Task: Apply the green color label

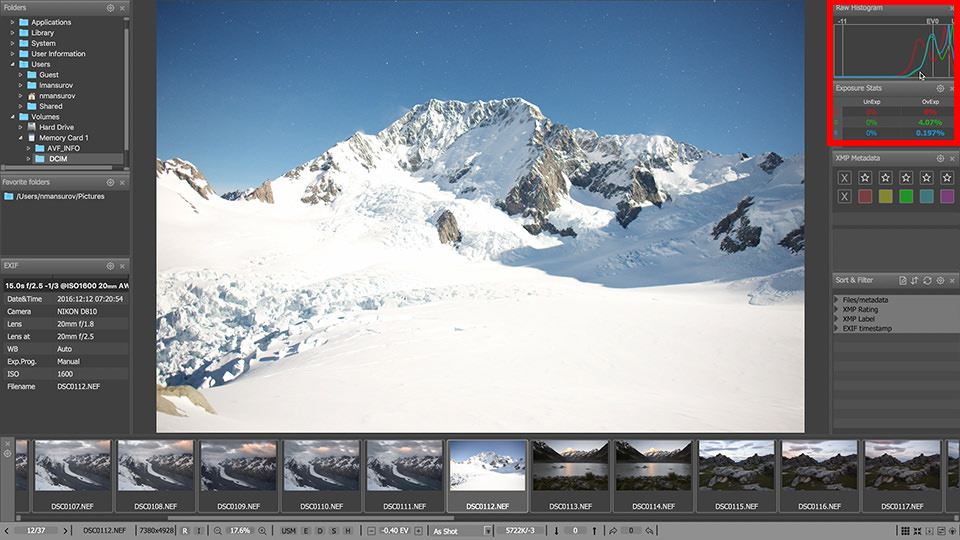Action: pos(906,196)
